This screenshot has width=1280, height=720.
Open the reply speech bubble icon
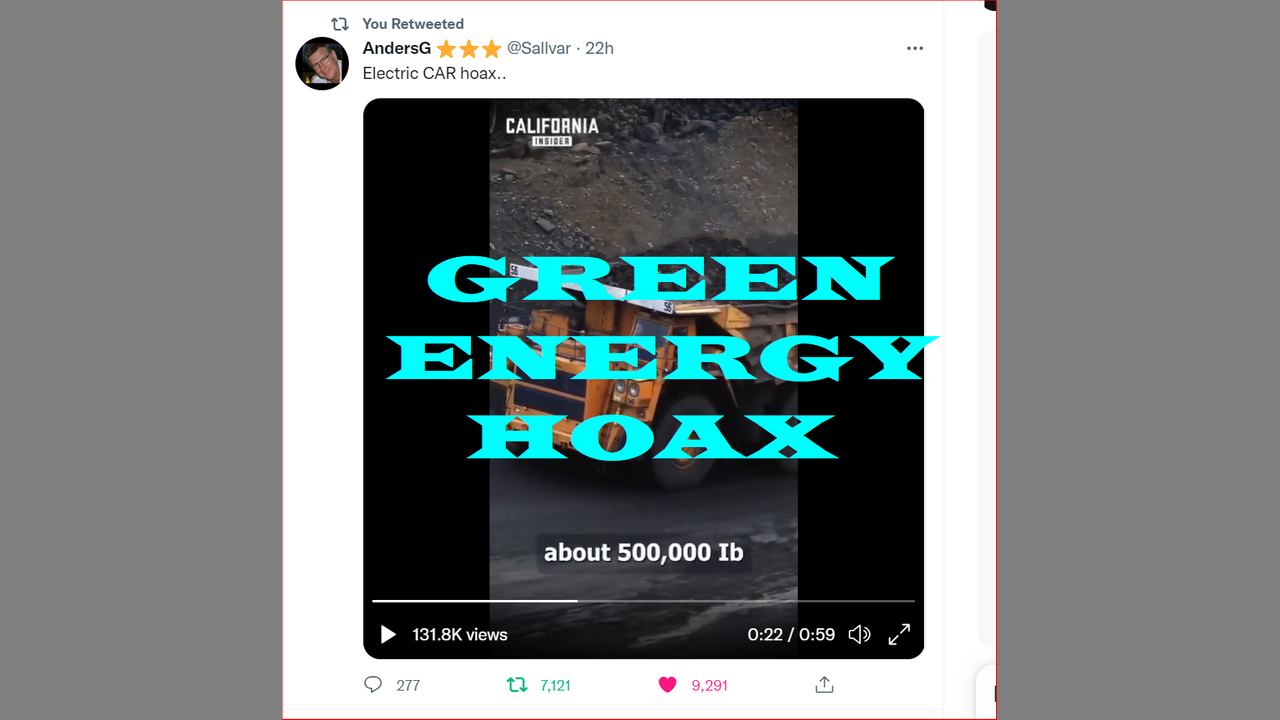373,685
